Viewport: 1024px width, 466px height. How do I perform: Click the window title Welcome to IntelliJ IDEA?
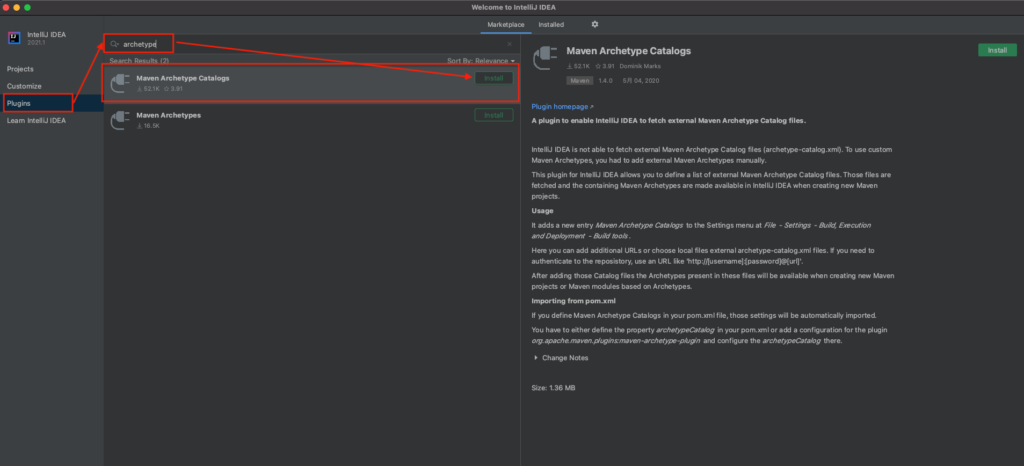point(513,7)
